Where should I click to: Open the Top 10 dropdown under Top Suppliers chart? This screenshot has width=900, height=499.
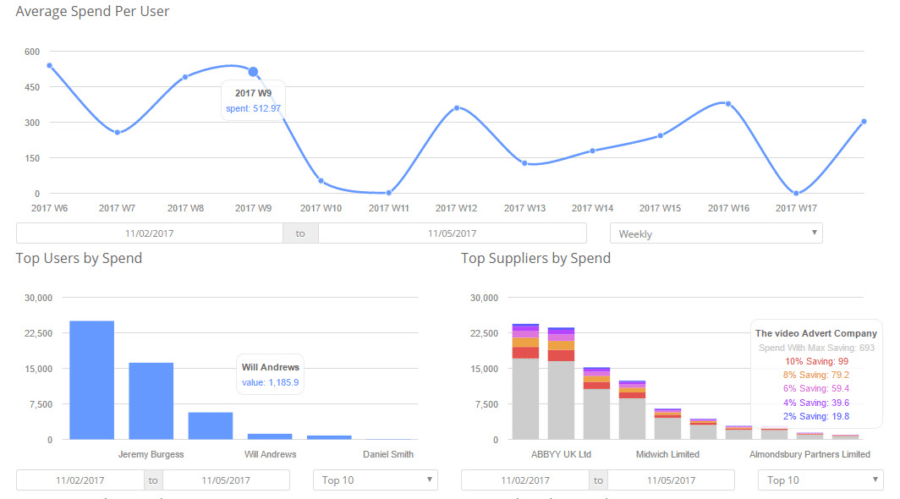tap(821, 480)
